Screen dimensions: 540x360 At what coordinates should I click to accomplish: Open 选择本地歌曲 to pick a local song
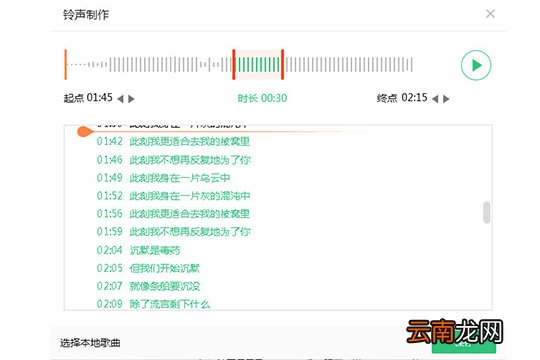click(90, 343)
